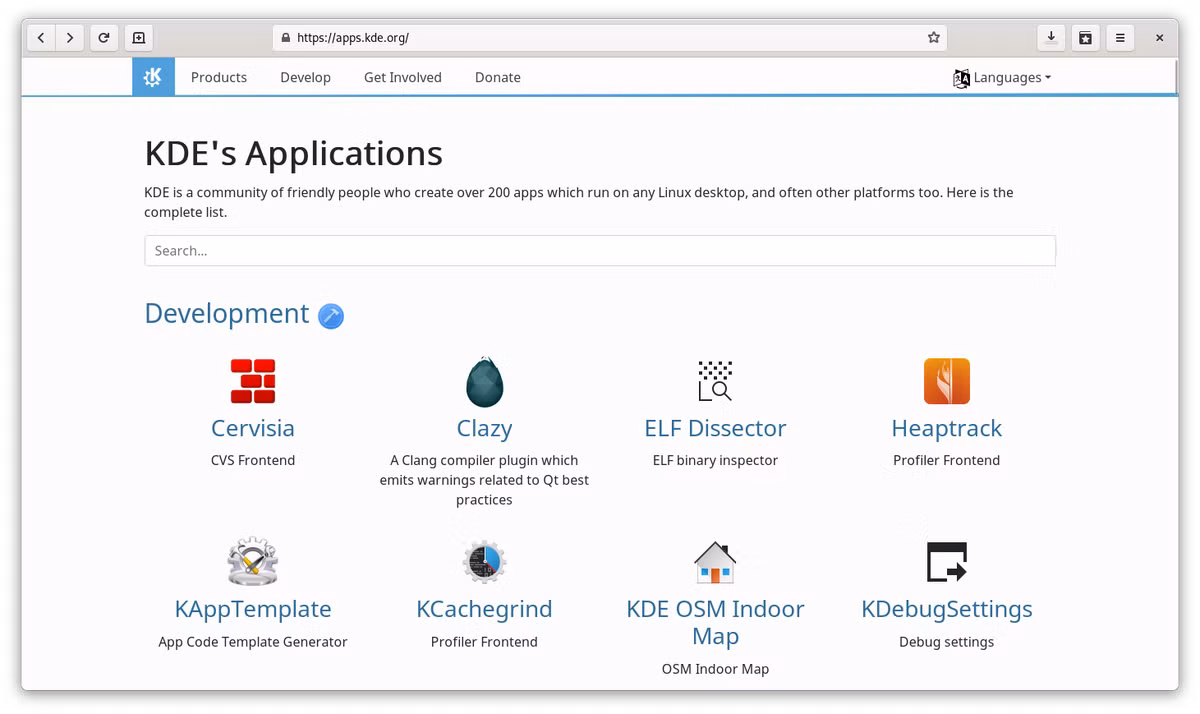Image resolution: width=1200 pixels, height=714 pixels.
Task: Click the KAppTemplate gear icon
Action: pos(253,562)
